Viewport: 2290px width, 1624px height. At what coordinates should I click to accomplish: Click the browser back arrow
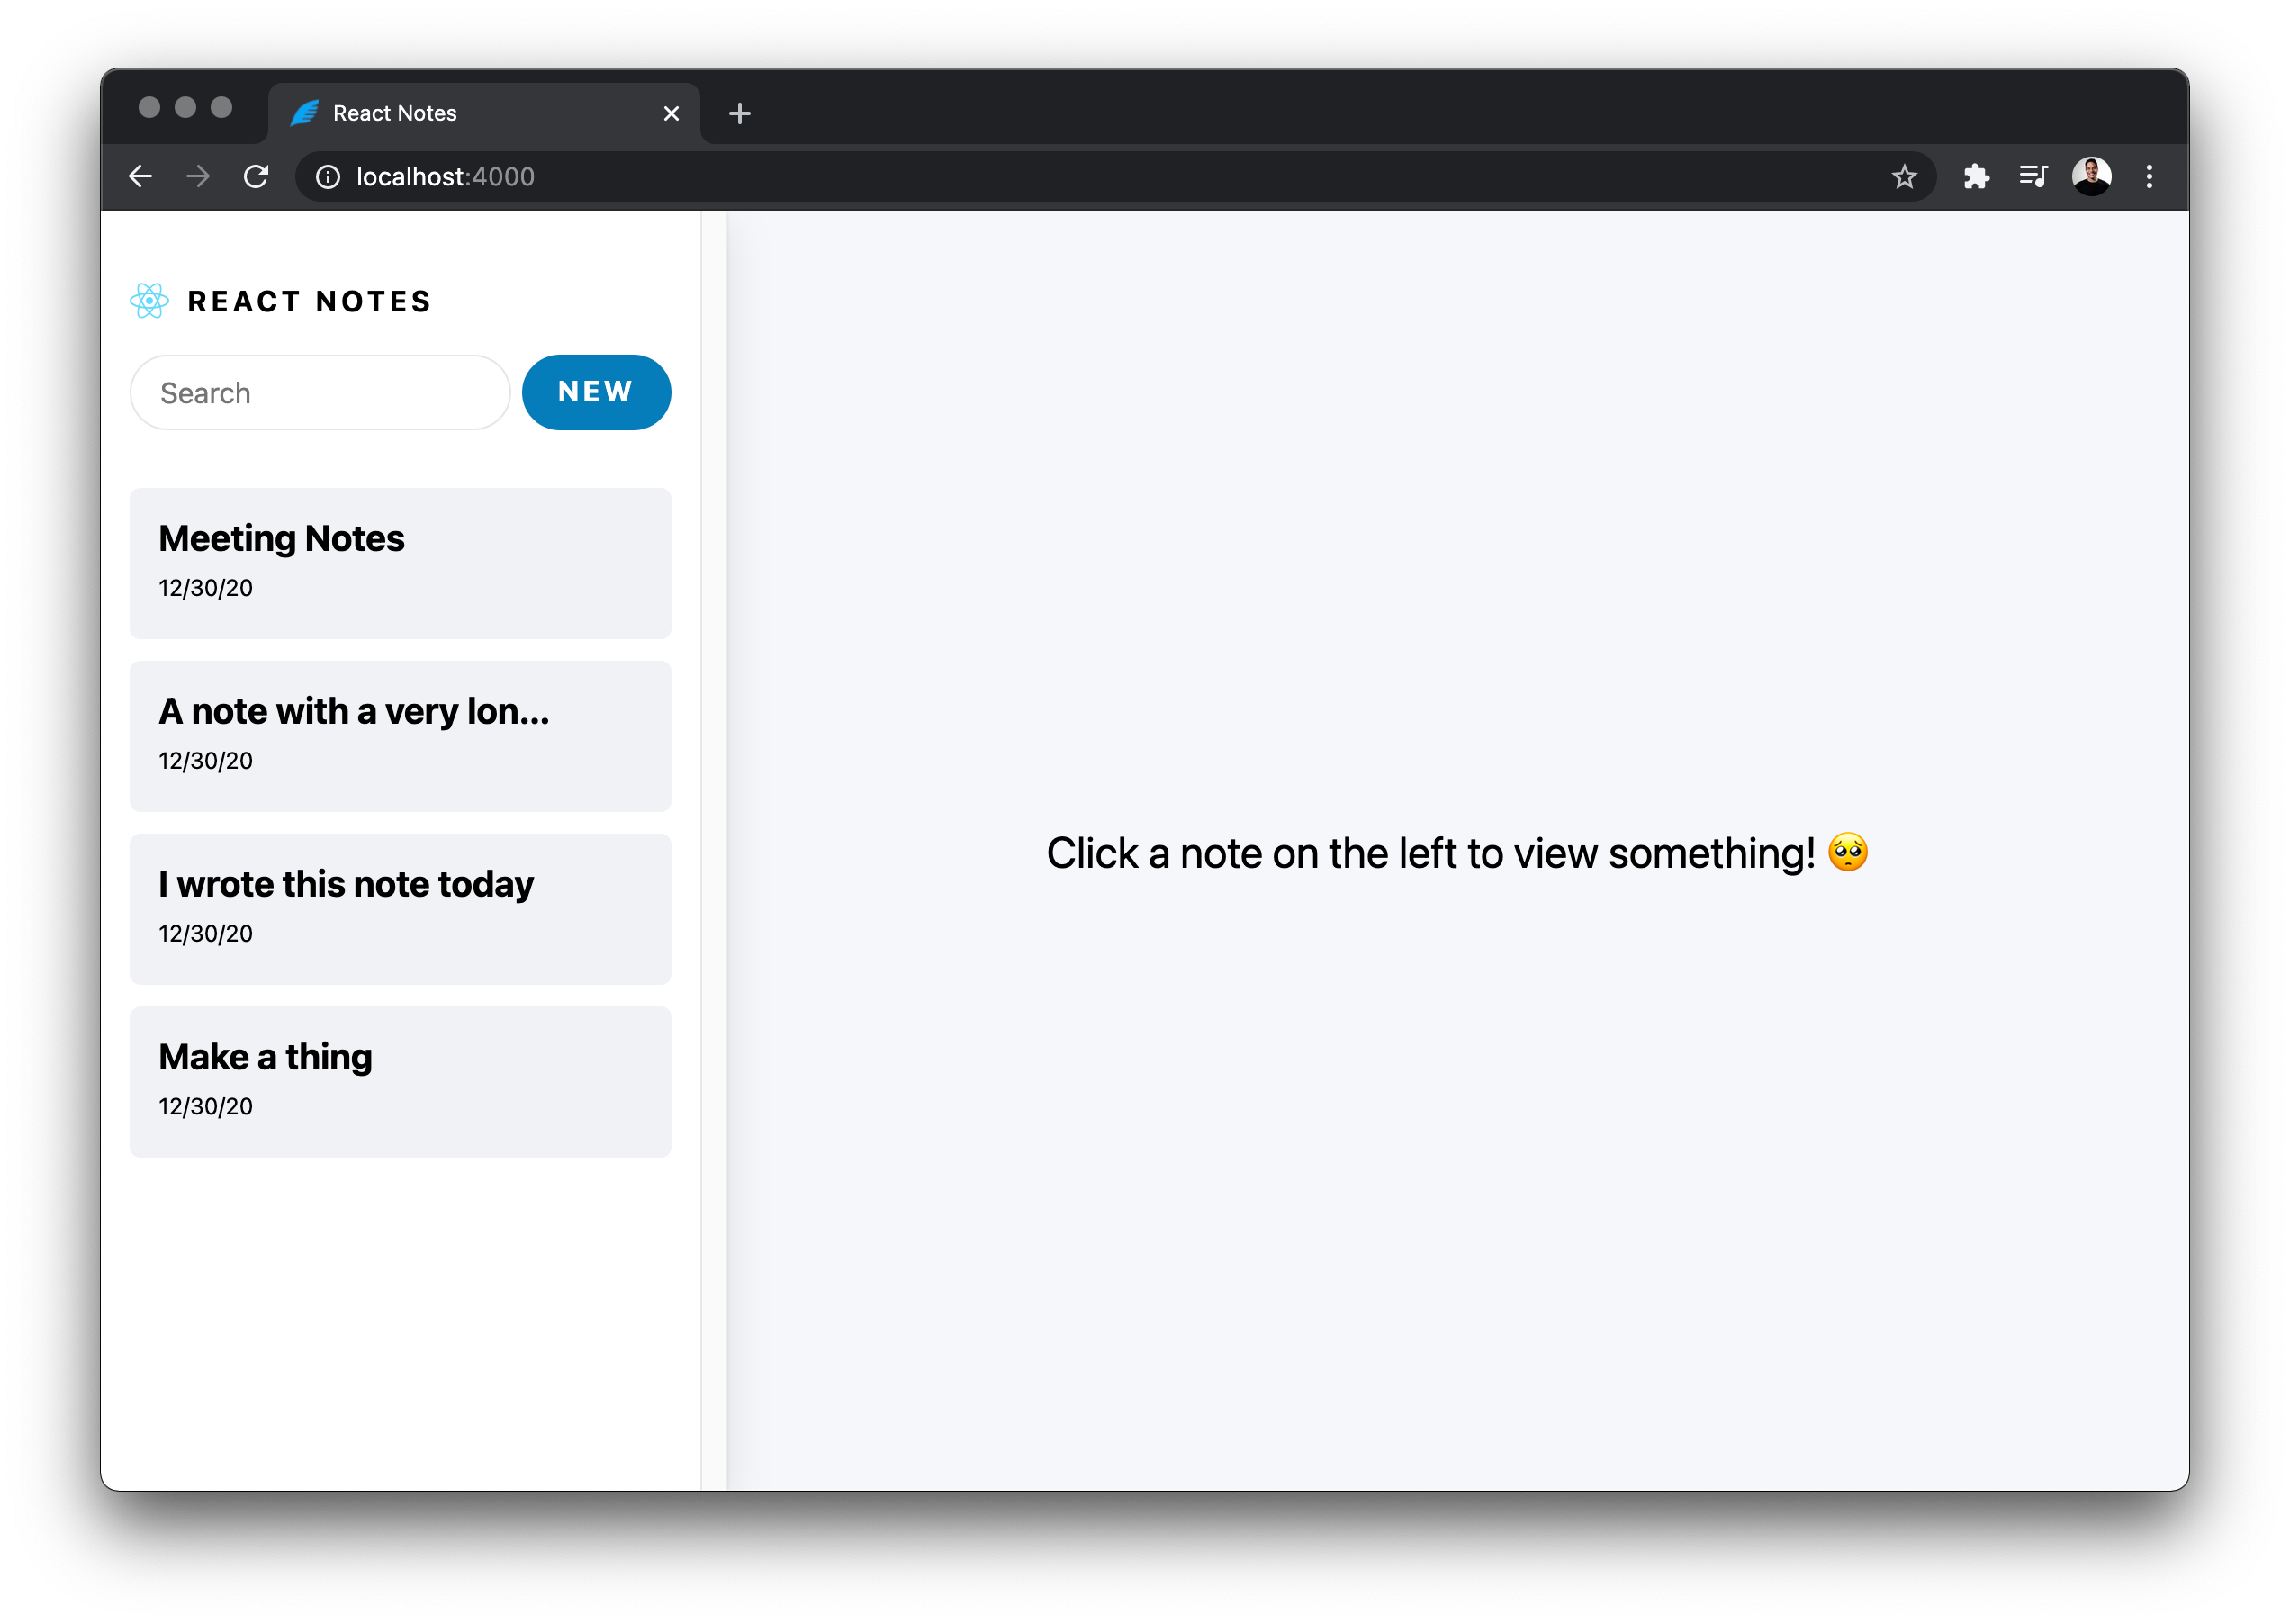point(141,177)
